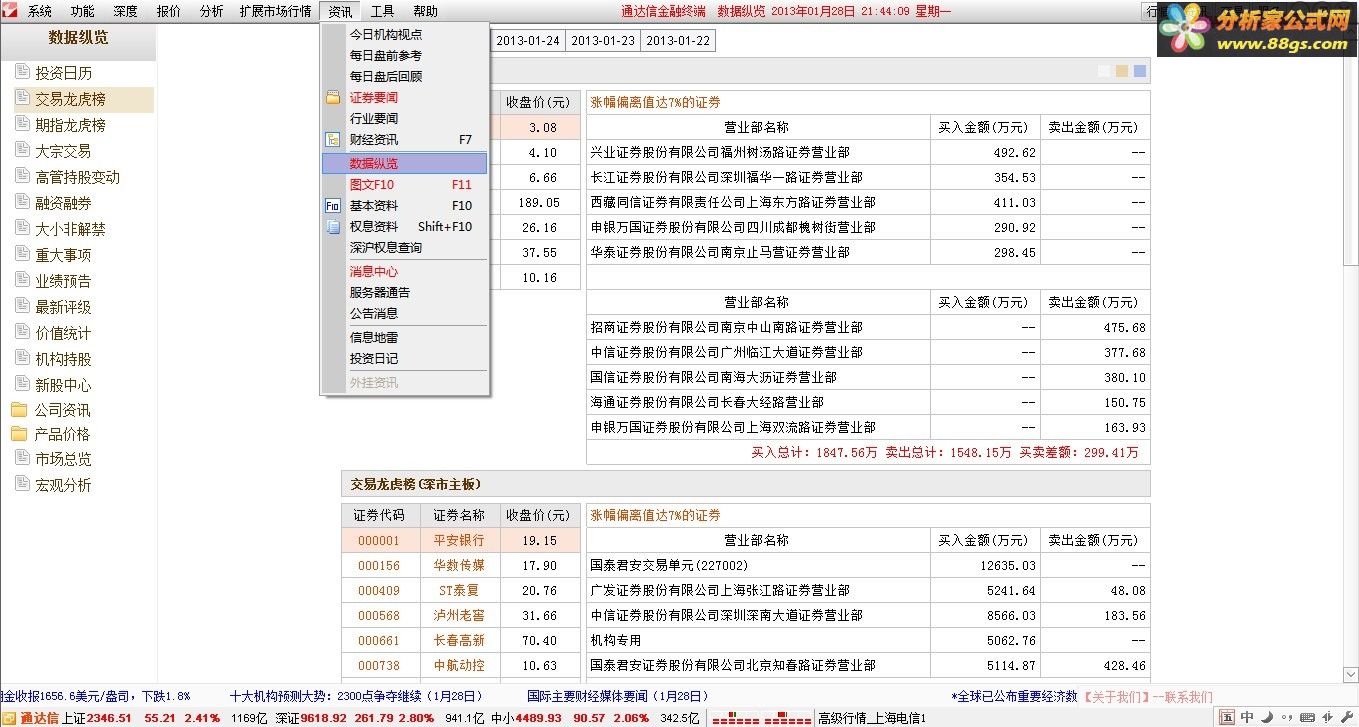Open 新股中心 in the sidebar

click(63, 385)
